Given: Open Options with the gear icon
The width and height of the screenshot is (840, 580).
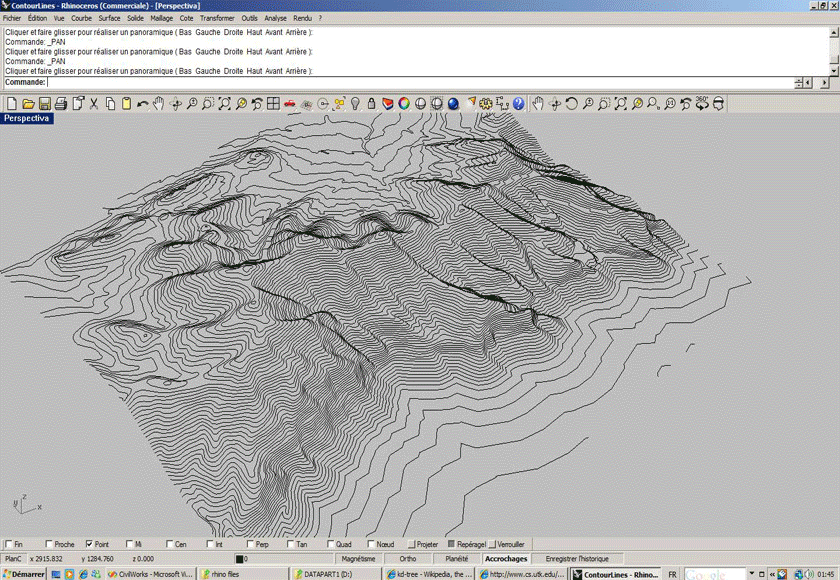Looking at the screenshot, I should pyautogui.click(x=485, y=103).
